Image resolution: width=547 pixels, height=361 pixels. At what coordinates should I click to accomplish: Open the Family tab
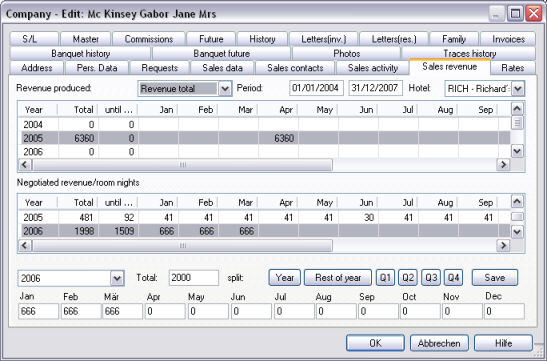[454, 39]
